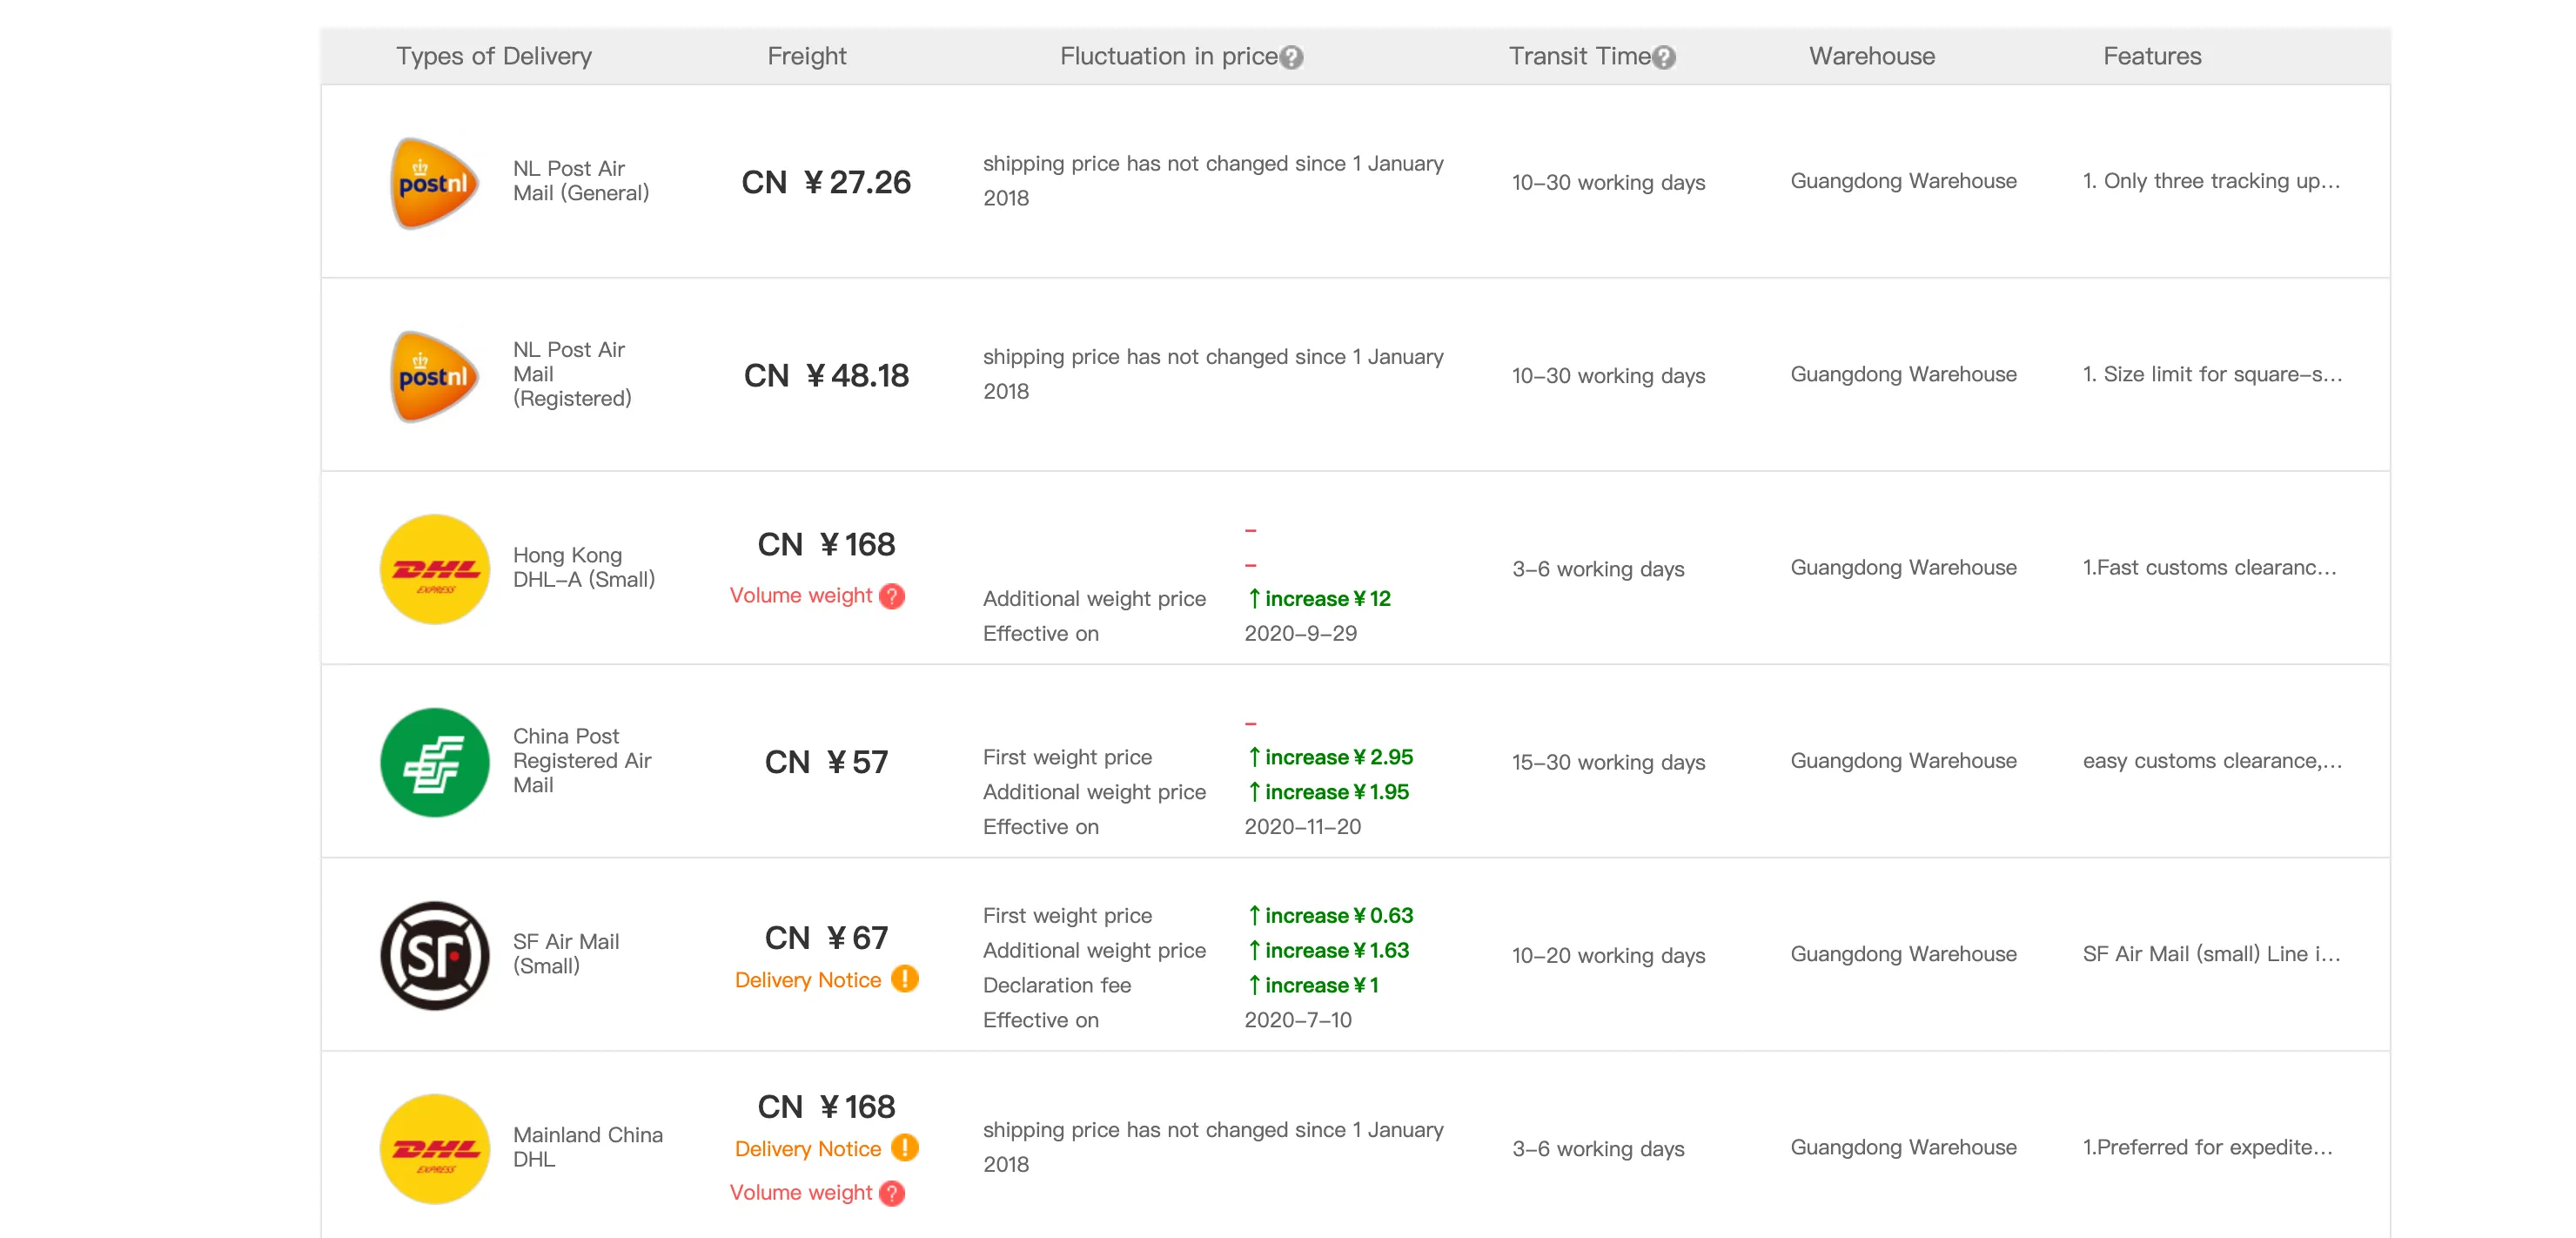
Task: Open Delivery Notice link under SF Air Mail
Action: point(808,980)
